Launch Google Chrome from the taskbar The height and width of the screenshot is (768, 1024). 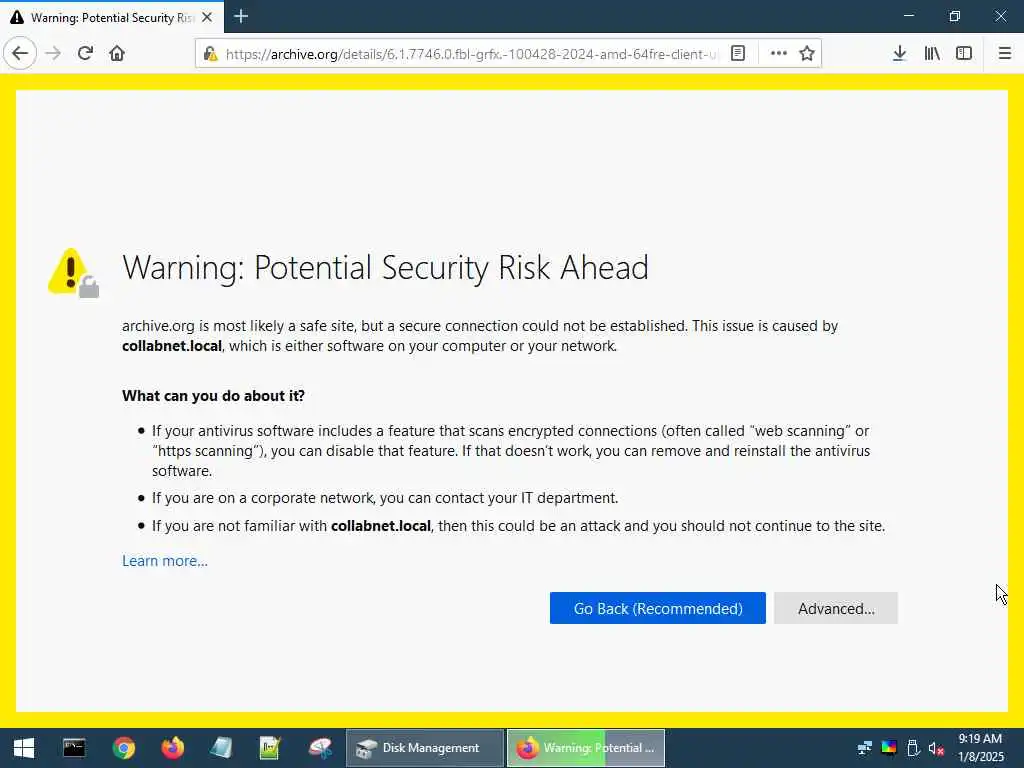click(123, 748)
